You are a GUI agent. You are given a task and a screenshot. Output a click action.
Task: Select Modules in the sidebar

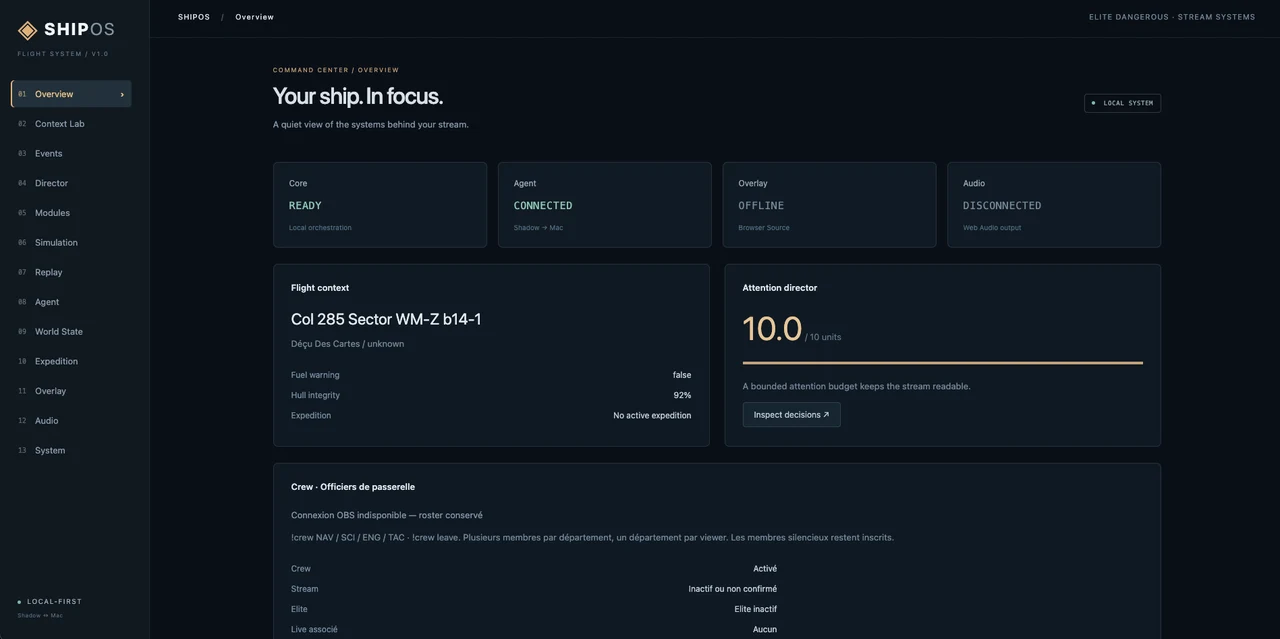71,213
